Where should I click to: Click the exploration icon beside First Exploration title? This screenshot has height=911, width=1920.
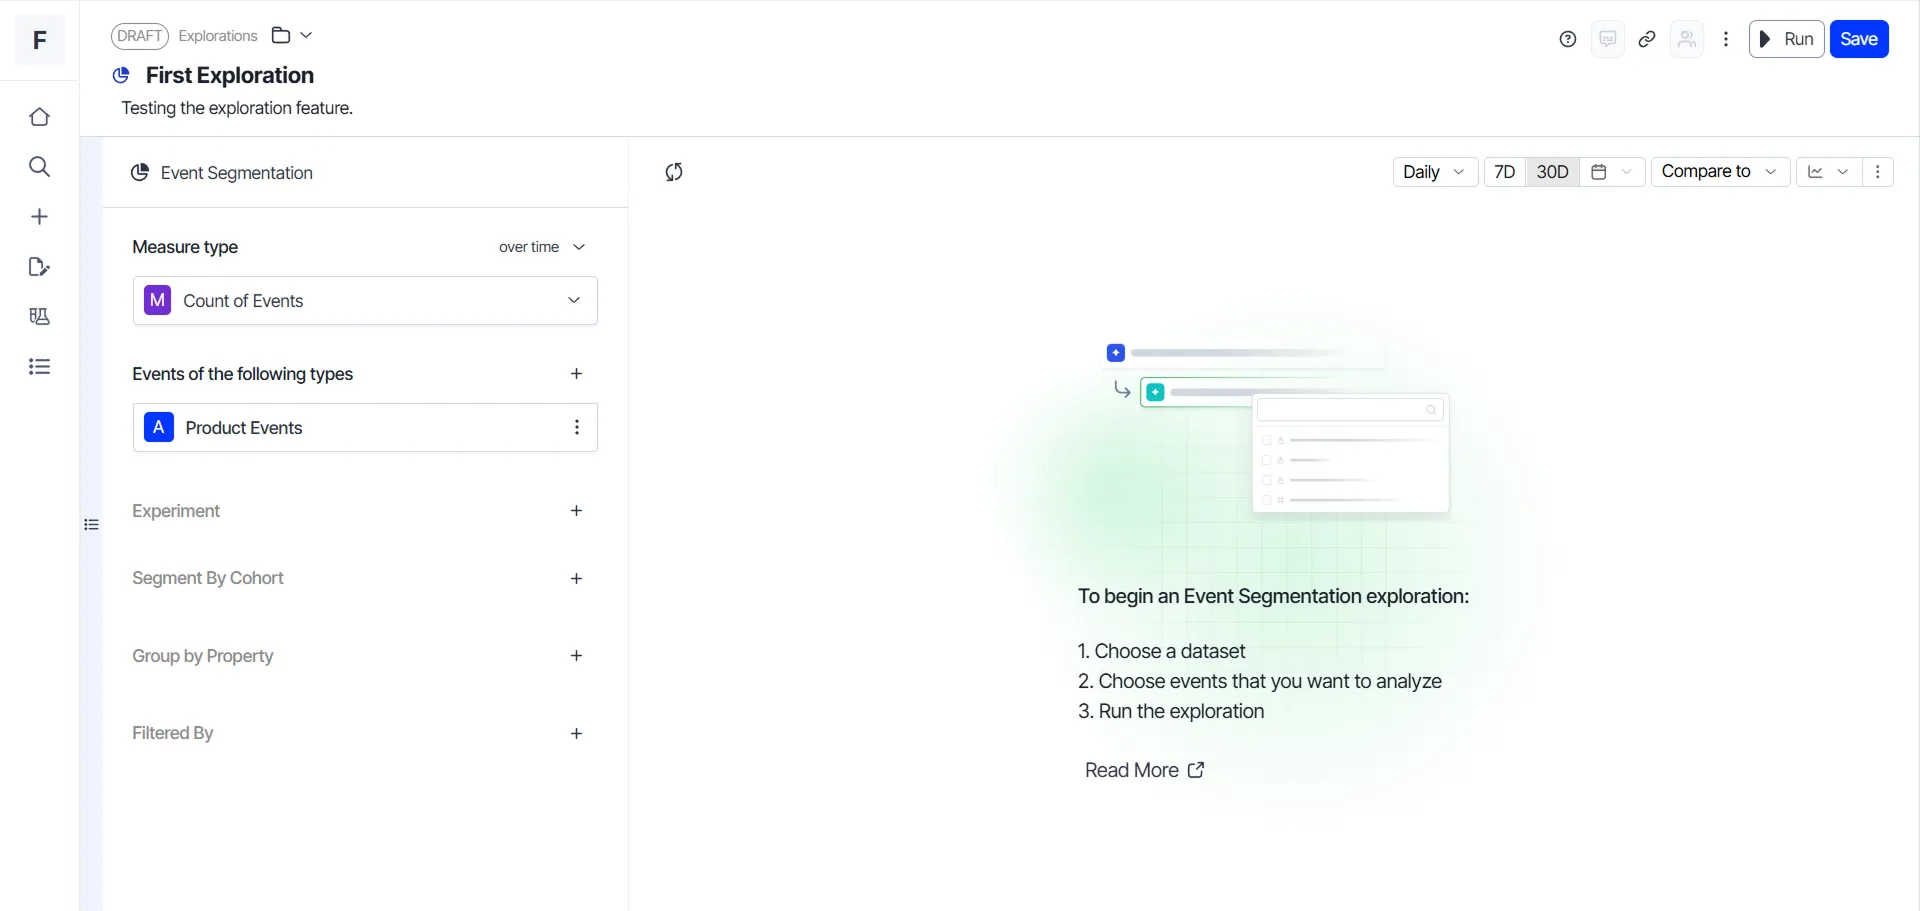[x=121, y=75]
